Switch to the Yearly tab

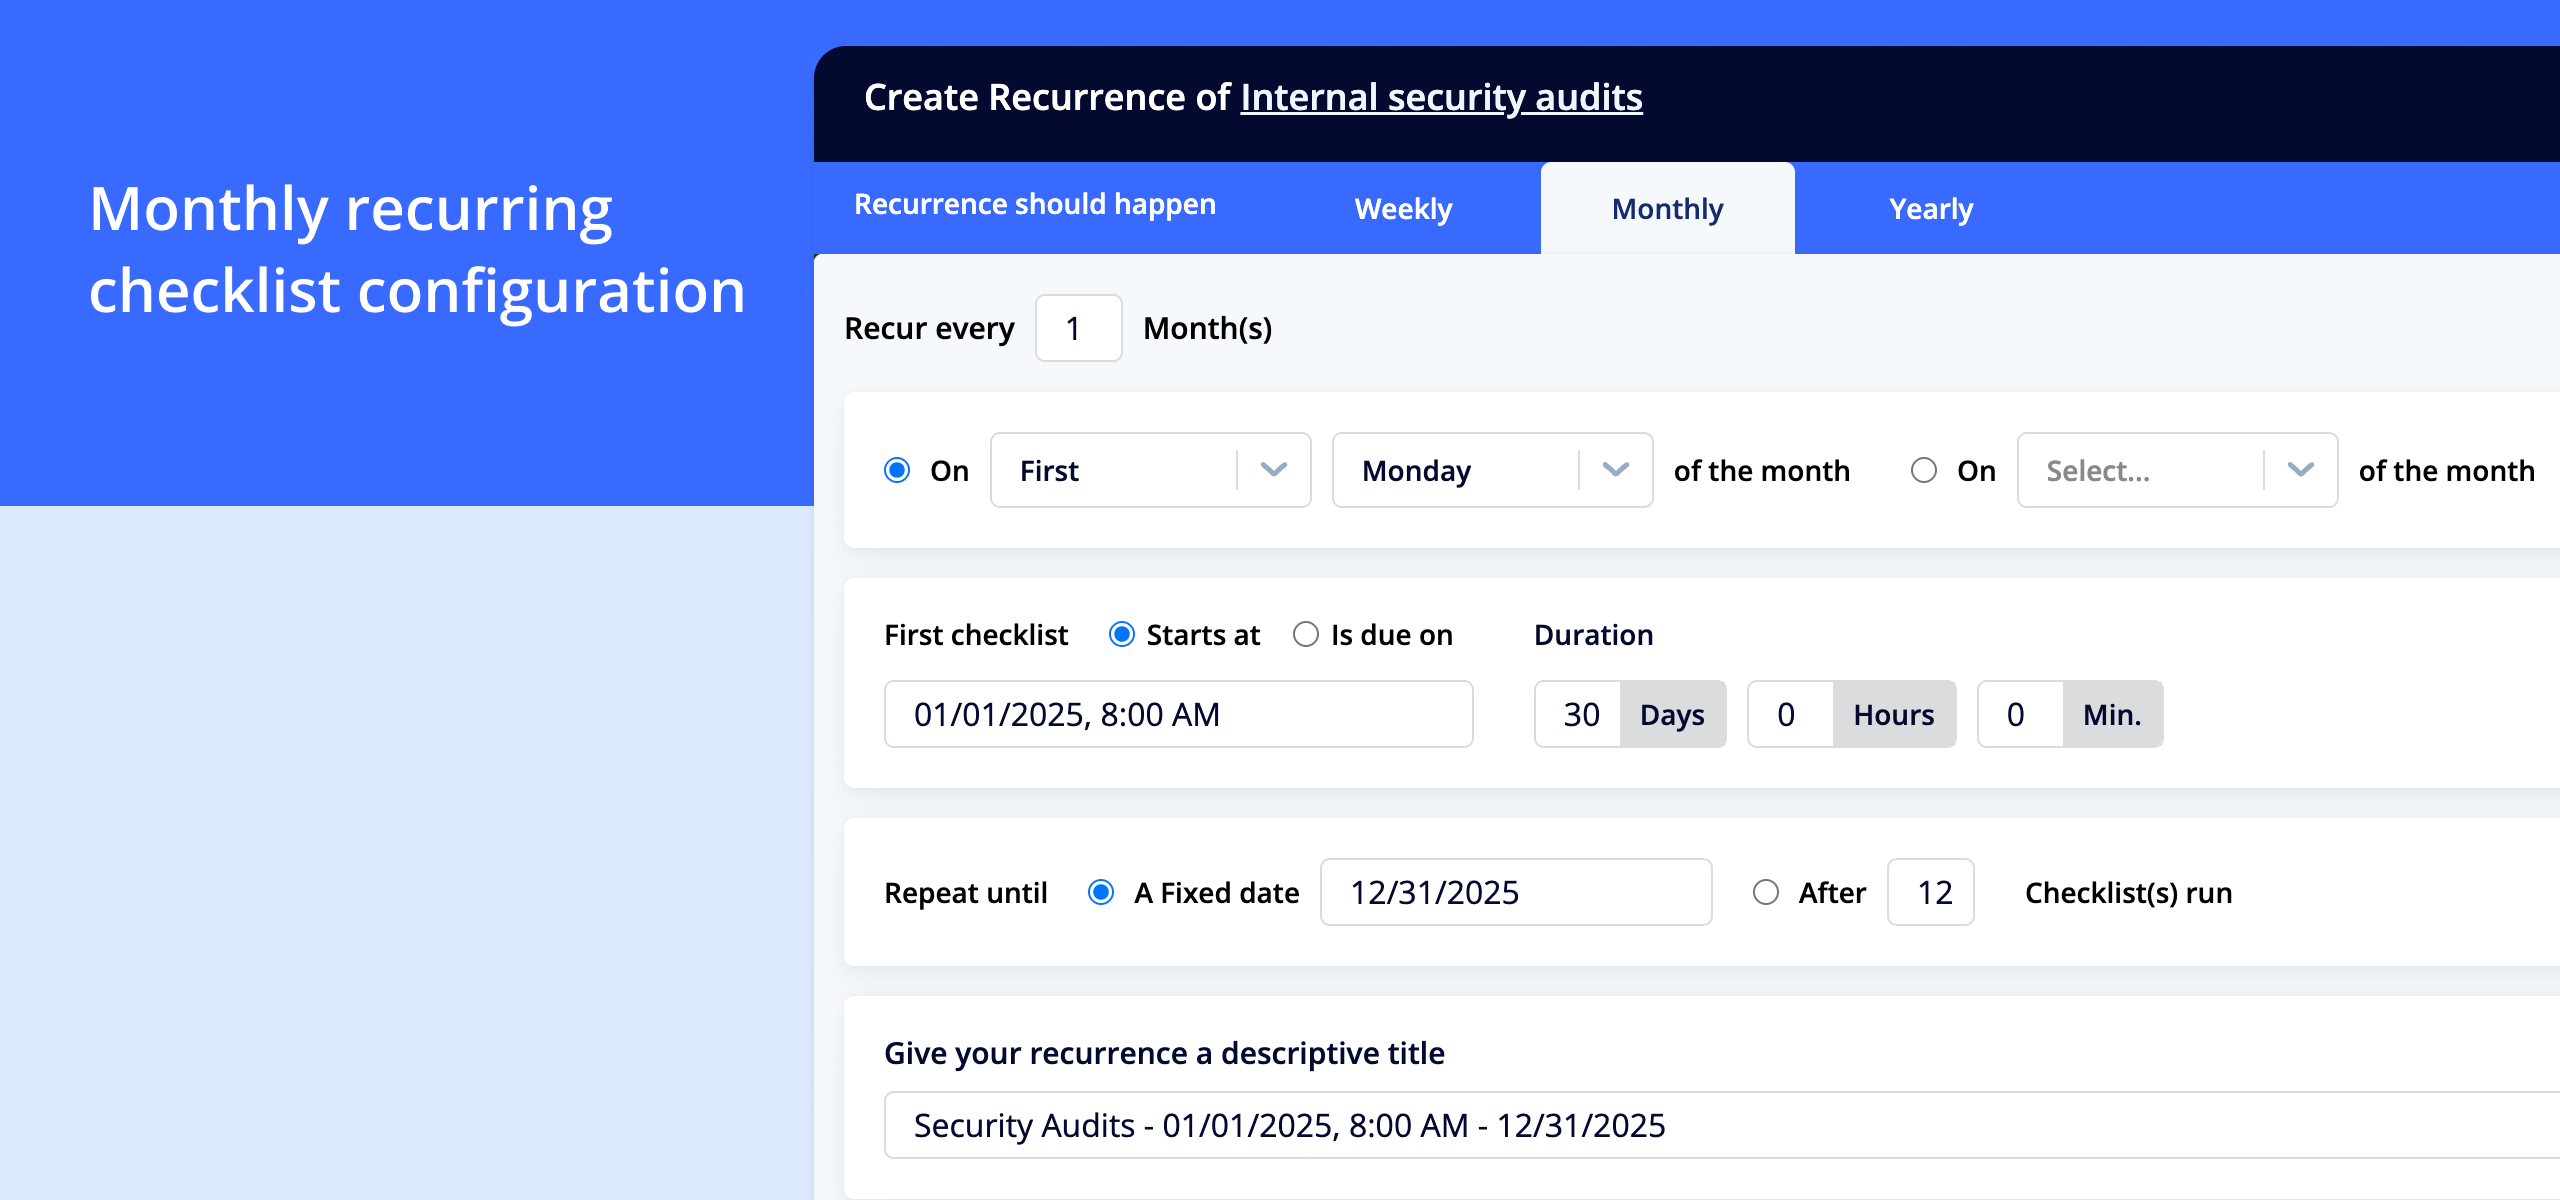coord(1931,209)
